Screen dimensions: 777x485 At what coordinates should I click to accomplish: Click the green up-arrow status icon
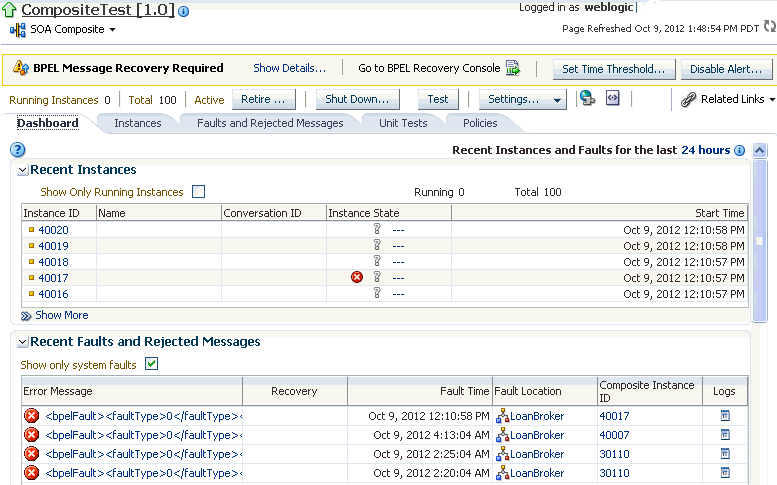[9, 10]
